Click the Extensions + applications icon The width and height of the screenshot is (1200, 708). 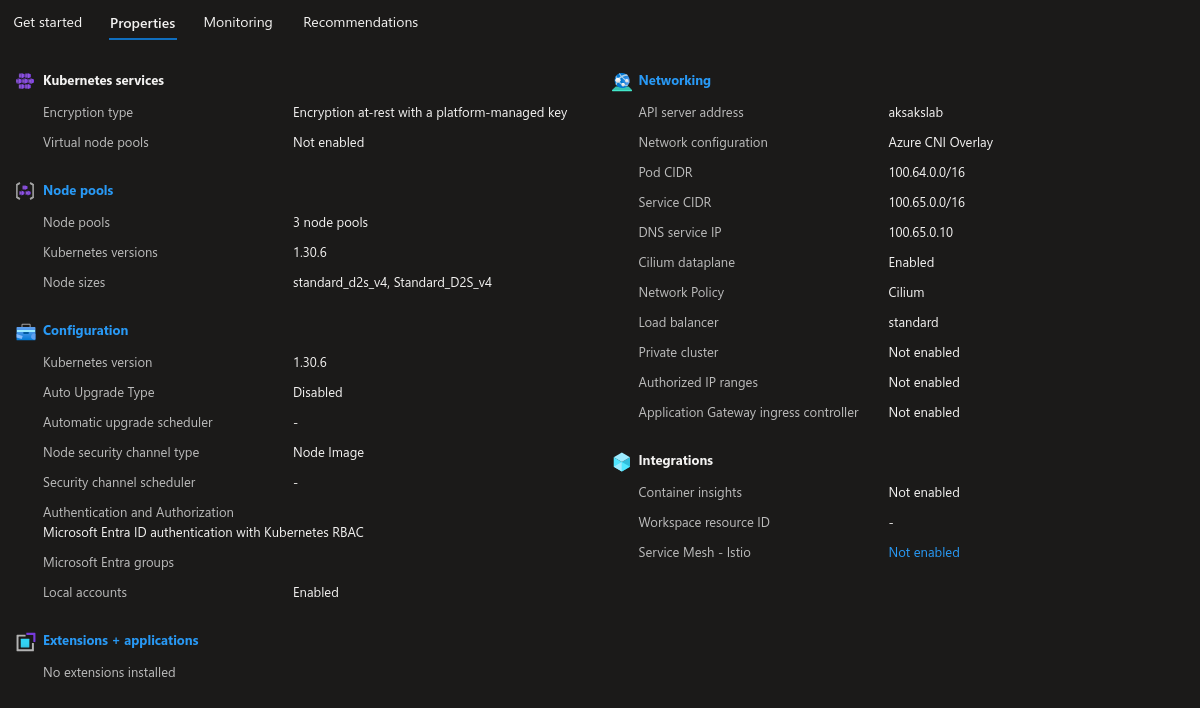pos(25,641)
